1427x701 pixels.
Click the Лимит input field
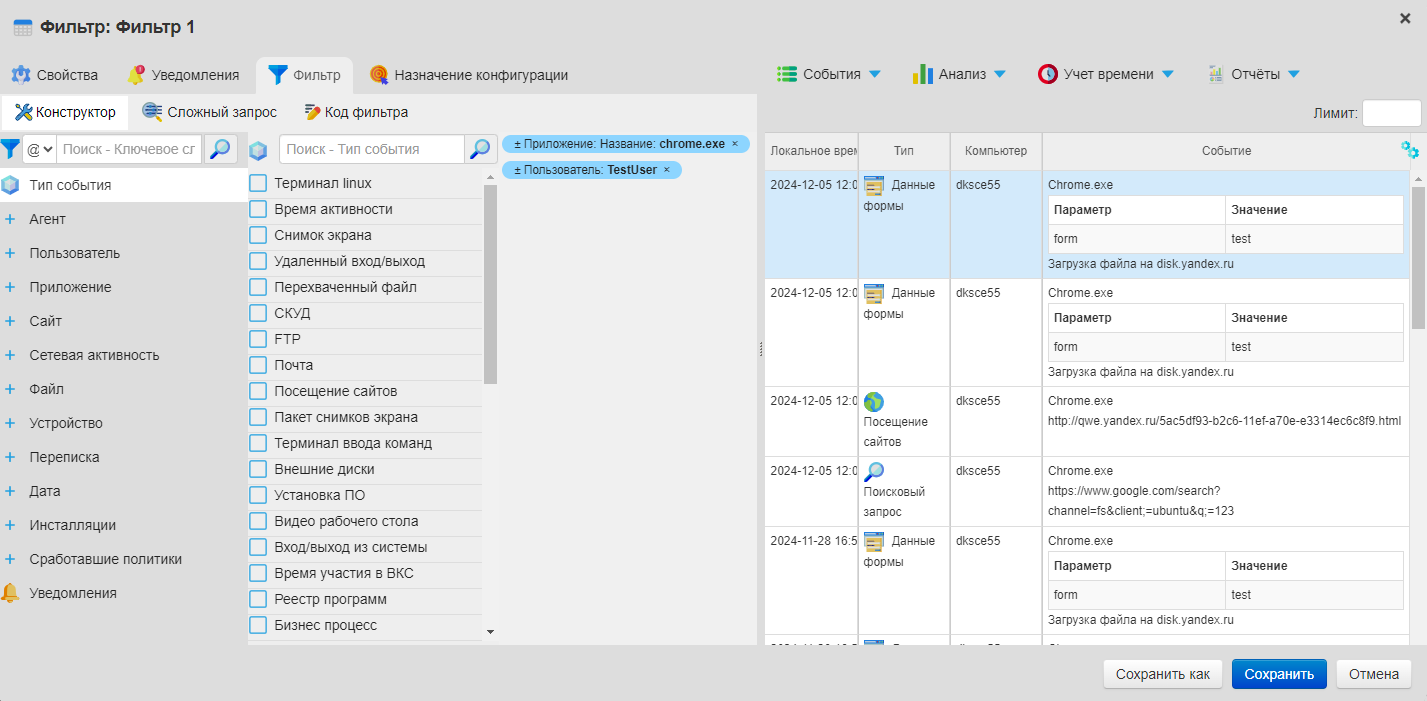click(x=1391, y=113)
